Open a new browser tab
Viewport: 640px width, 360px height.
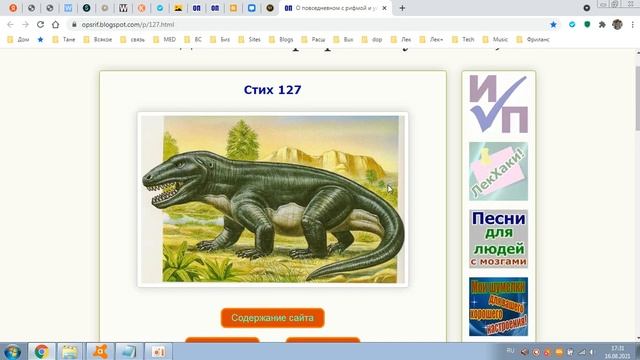pos(402,8)
